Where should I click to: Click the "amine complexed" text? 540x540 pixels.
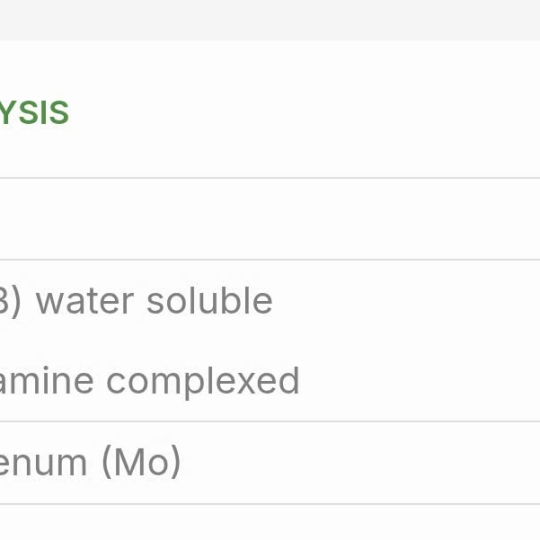tap(149, 382)
